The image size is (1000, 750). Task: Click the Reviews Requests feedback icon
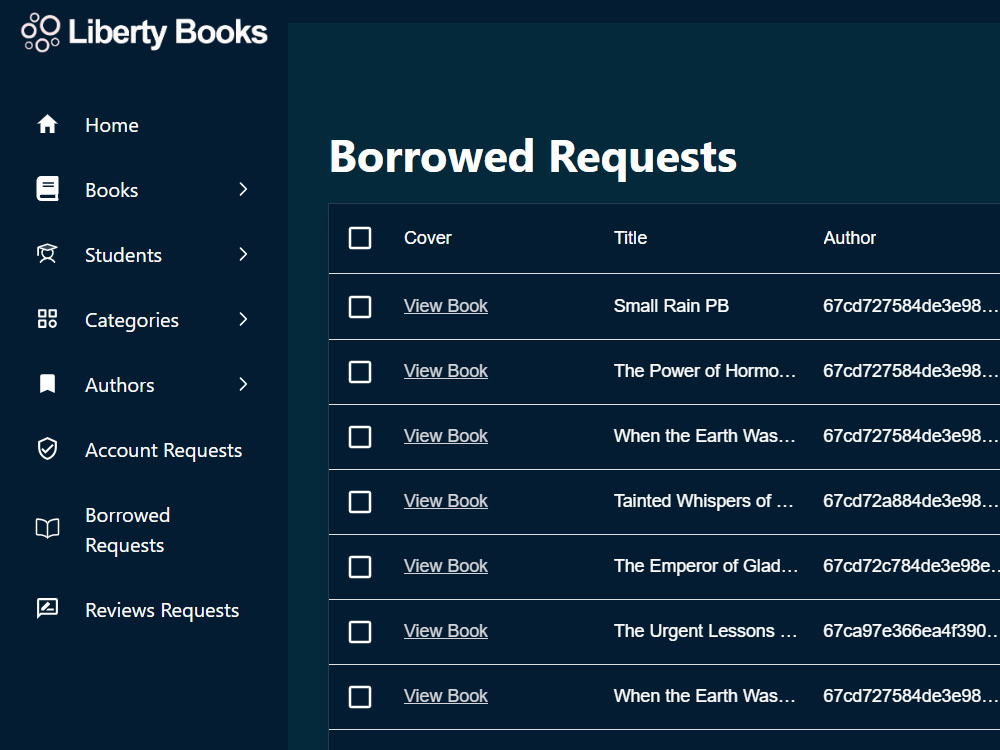[x=47, y=609]
